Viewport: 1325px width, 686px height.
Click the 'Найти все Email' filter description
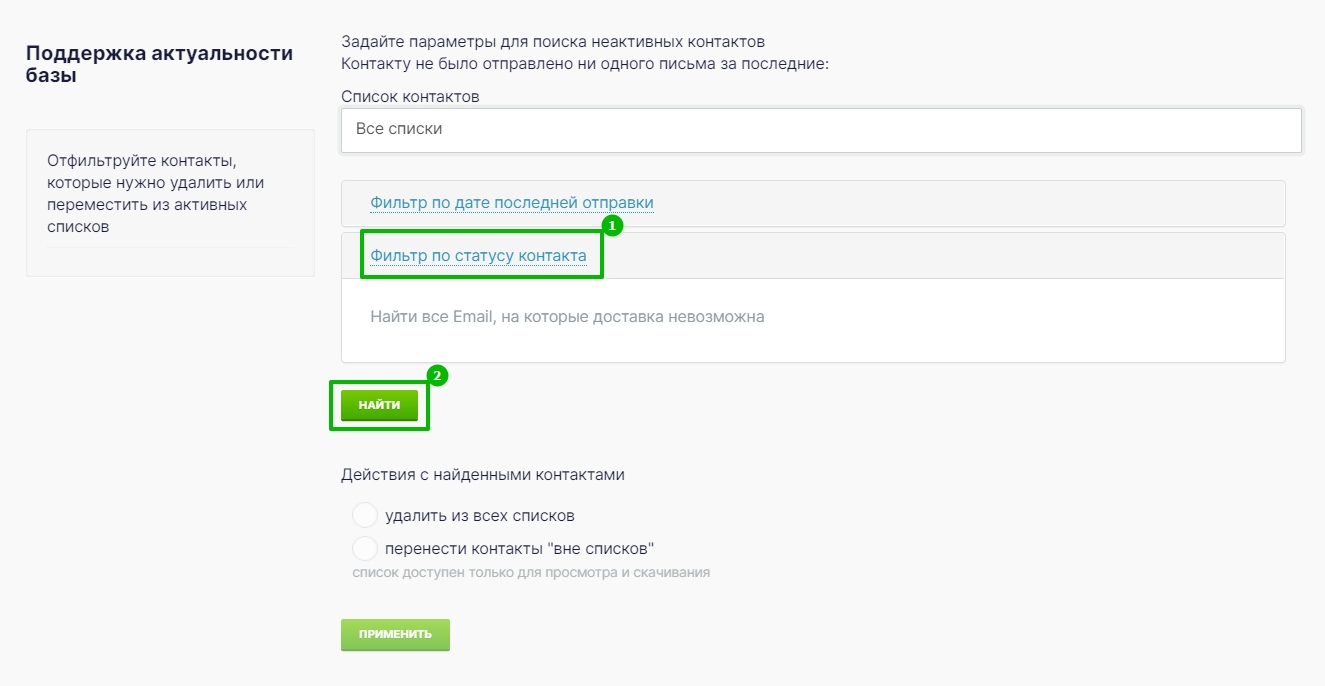tap(567, 316)
